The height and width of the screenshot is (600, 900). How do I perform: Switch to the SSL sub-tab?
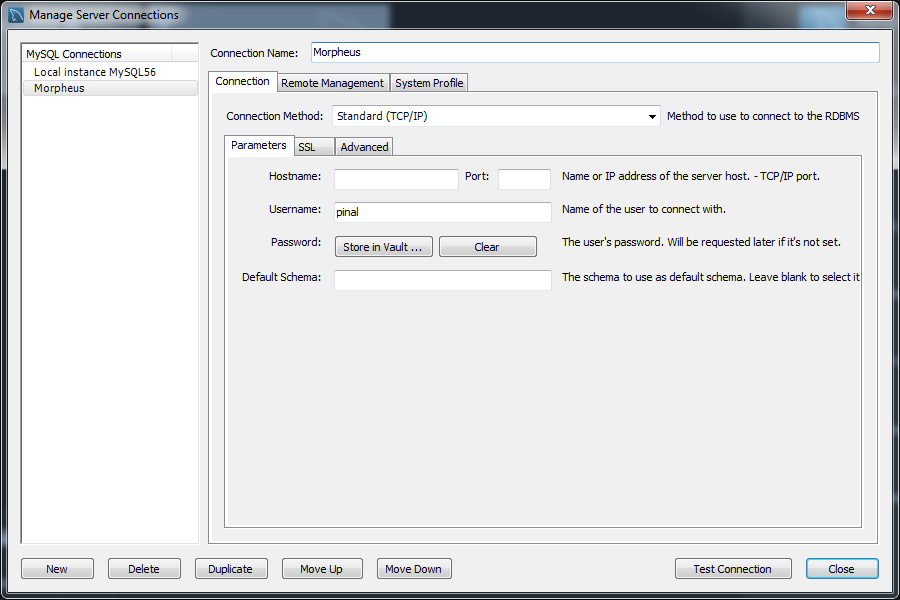(x=314, y=147)
